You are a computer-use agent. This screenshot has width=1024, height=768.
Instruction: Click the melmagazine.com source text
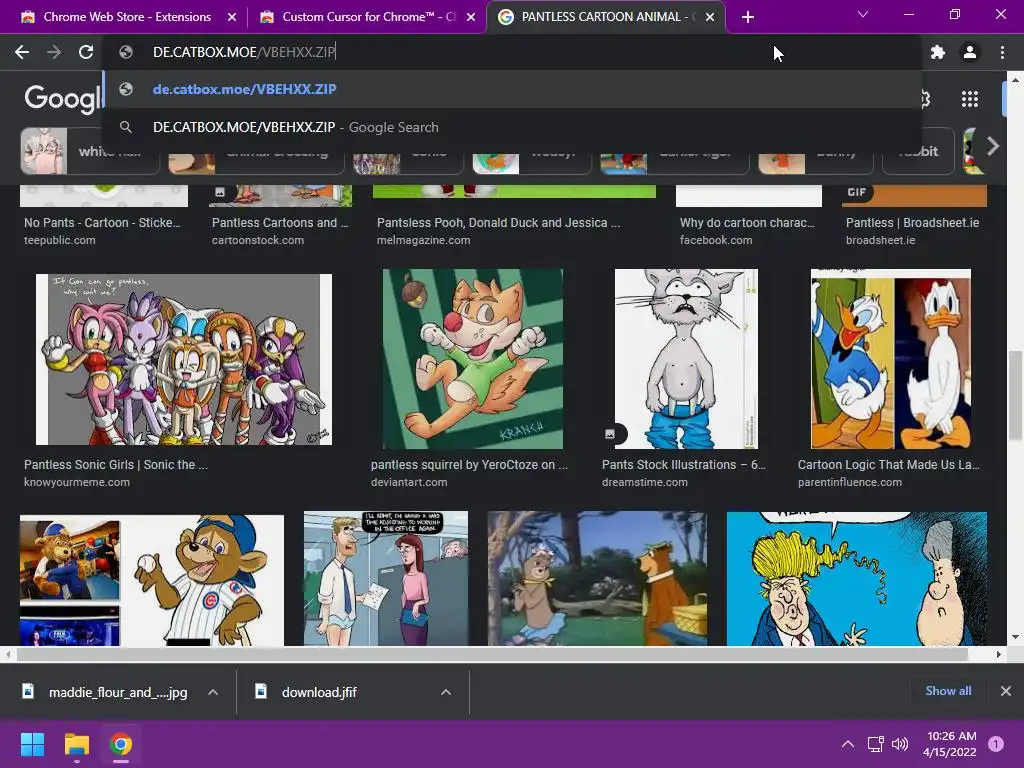[x=423, y=240]
